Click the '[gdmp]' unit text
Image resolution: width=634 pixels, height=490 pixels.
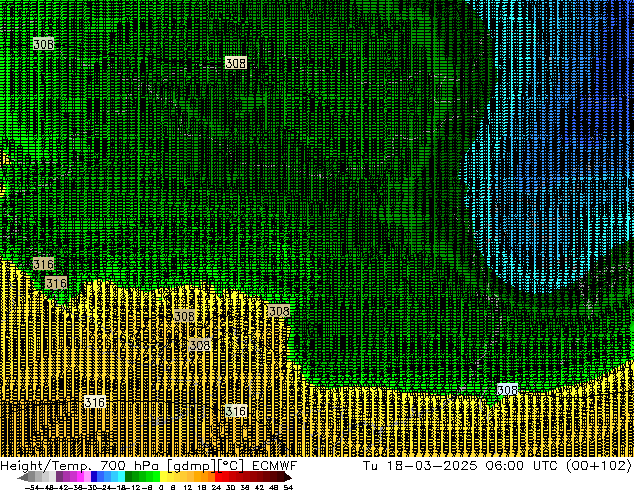click(x=192, y=466)
